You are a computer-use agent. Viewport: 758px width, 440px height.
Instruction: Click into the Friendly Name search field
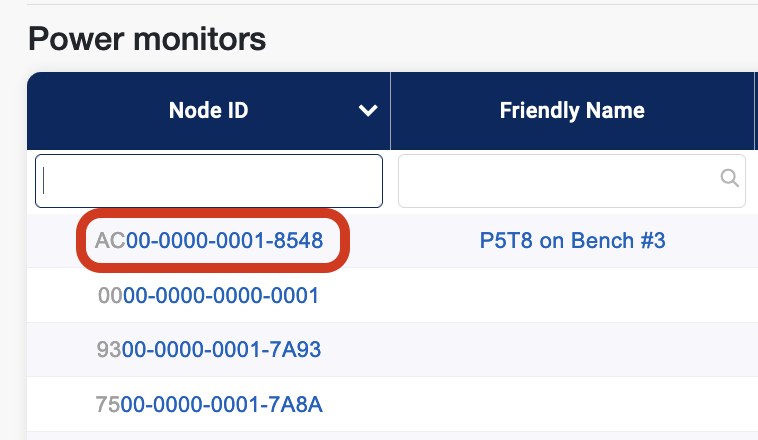(560, 180)
